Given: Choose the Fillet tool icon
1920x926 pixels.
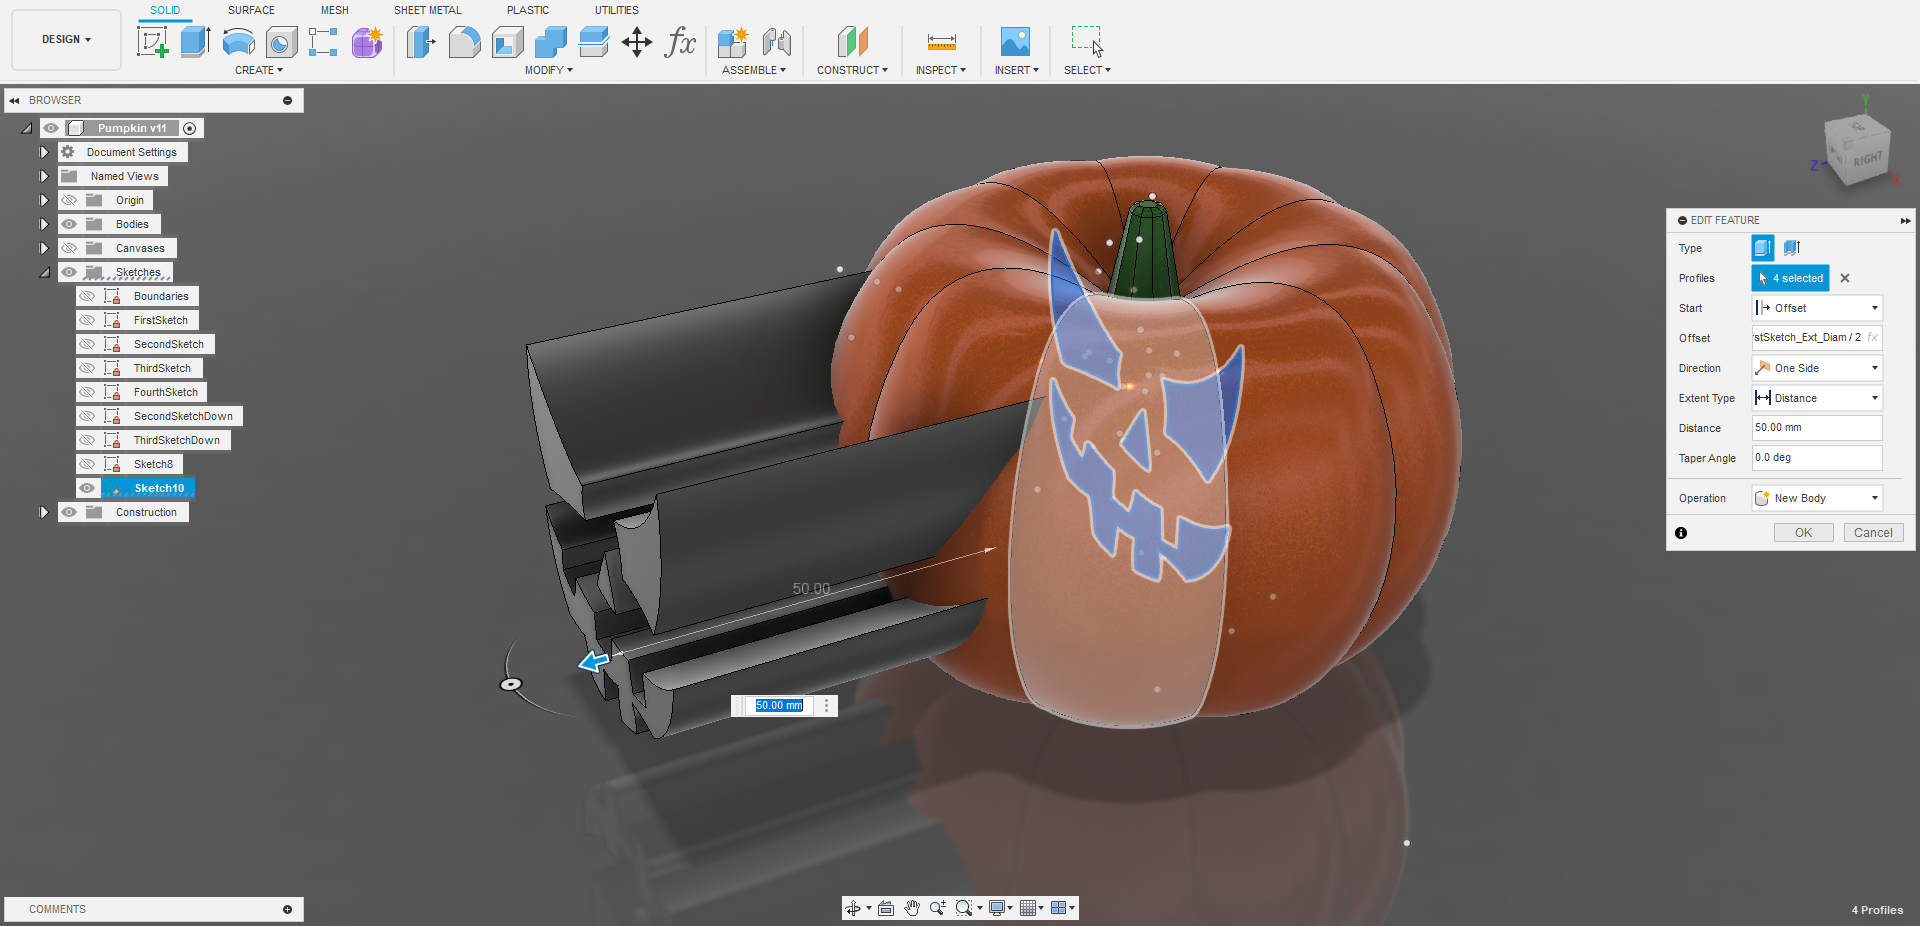Looking at the screenshot, I should coord(464,42).
